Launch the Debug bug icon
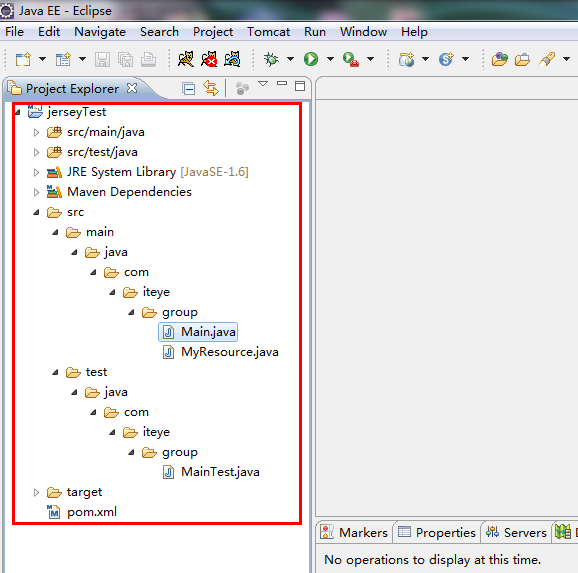This screenshot has width=578, height=573. [271, 59]
